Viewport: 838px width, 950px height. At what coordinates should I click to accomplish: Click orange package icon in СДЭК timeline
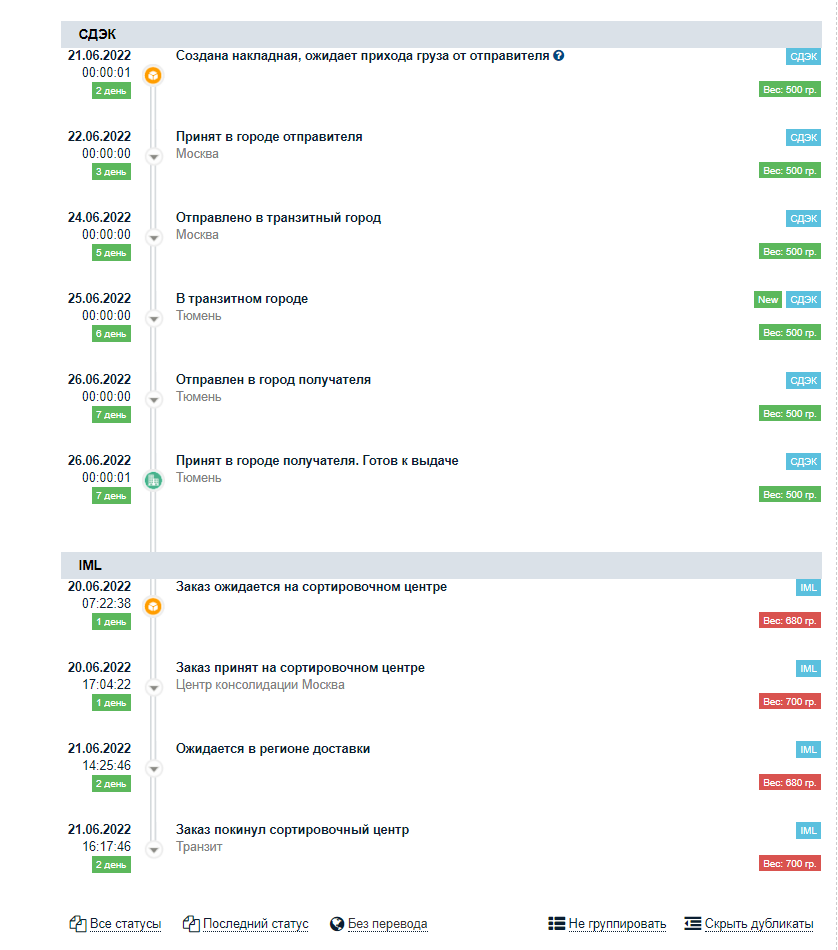point(153,76)
